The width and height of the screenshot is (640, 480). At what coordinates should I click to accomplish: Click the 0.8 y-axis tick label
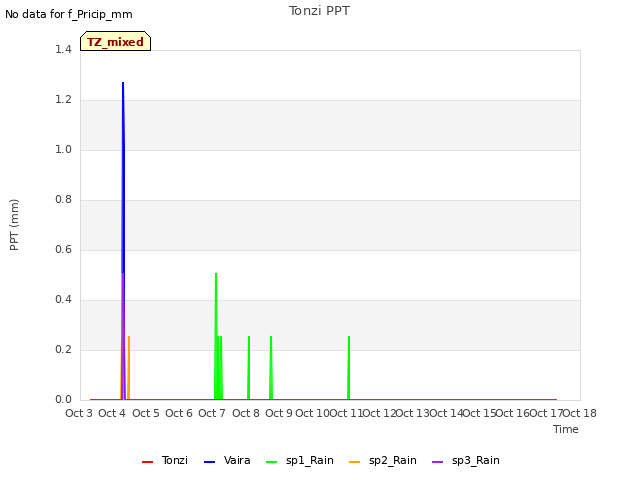pos(63,200)
